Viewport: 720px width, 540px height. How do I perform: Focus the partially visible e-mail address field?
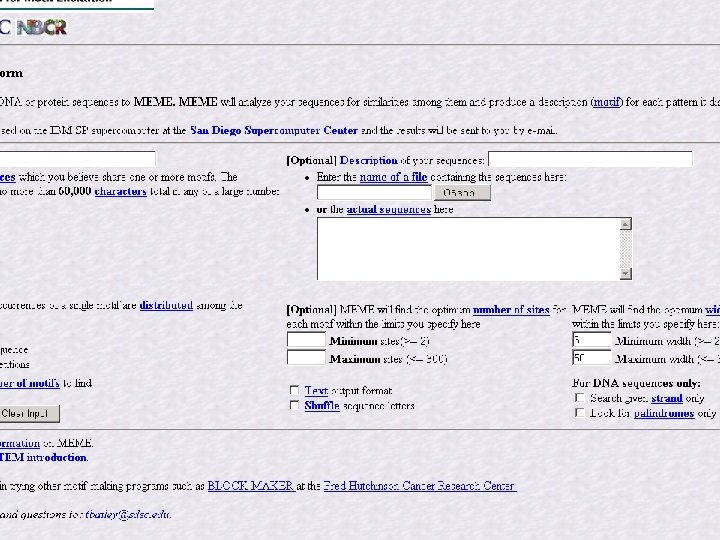coord(77,159)
